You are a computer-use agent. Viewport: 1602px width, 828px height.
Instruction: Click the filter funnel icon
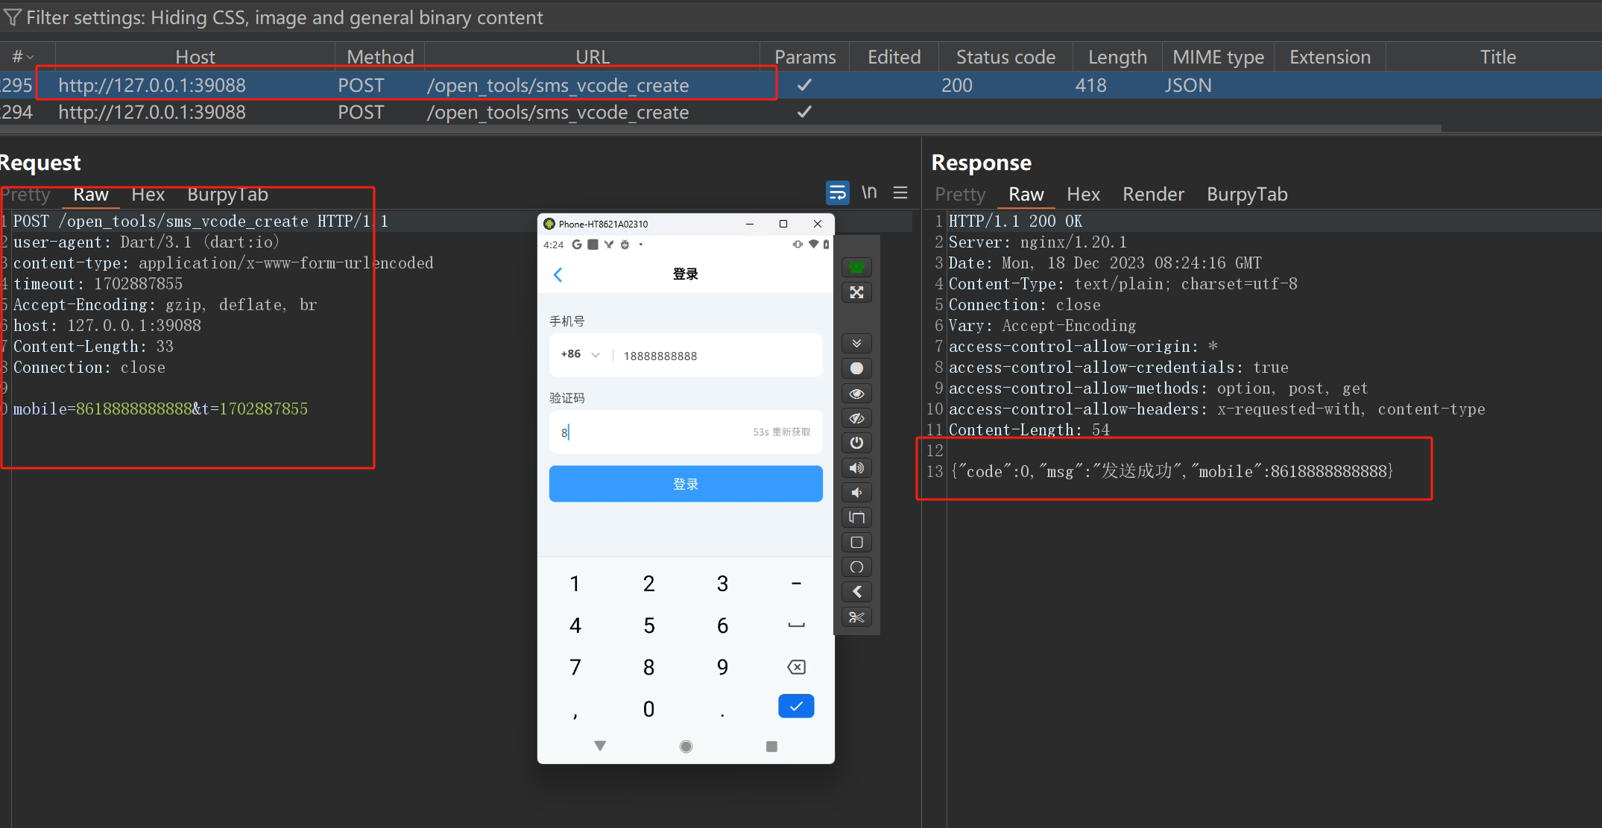(x=12, y=18)
